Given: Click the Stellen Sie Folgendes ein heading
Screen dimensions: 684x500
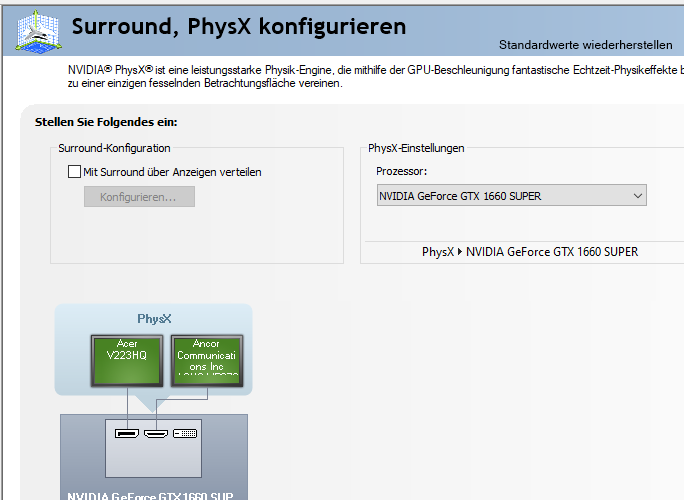Looking at the screenshot, I should click(x=106, y=122).
